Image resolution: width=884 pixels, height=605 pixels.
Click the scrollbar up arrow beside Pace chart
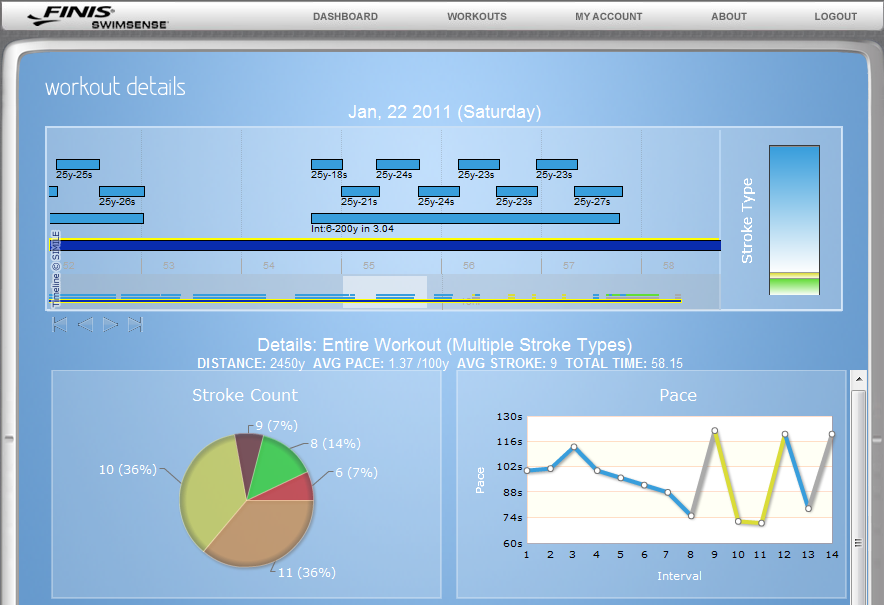[859, 379]
